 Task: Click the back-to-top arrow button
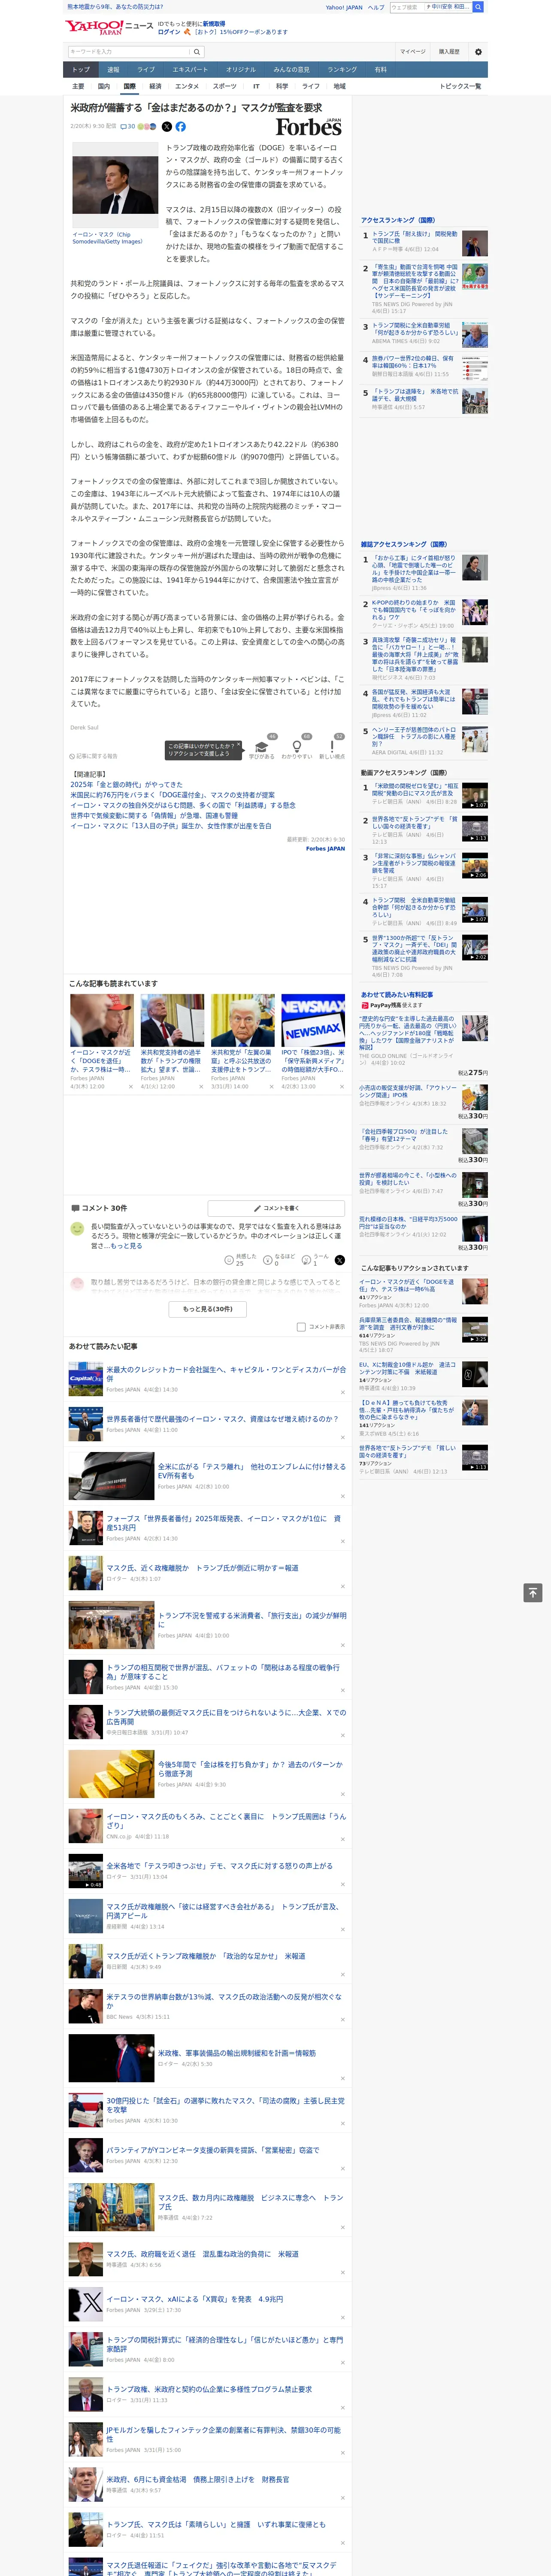click(533, 1593)
